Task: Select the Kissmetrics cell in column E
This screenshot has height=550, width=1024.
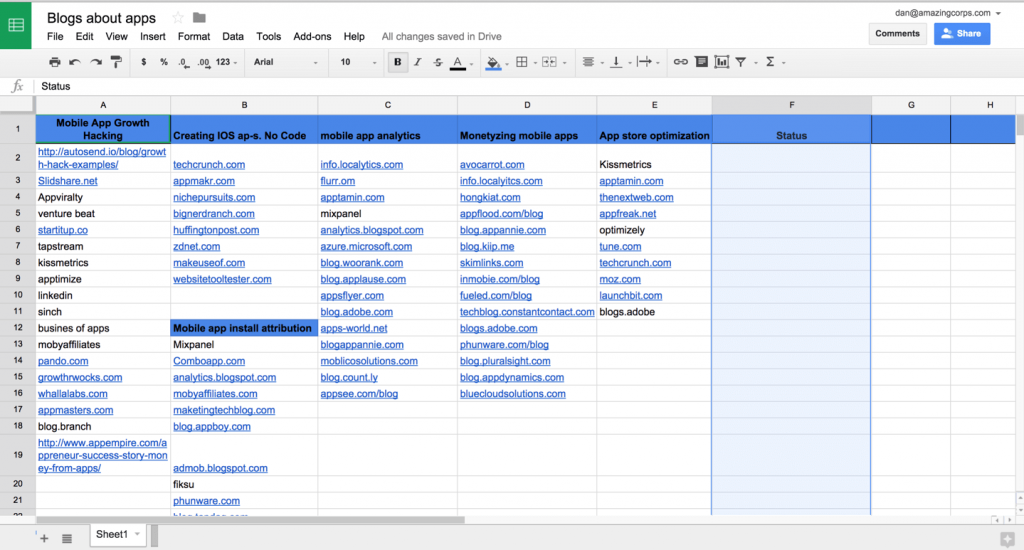Action: click(x=654, y=158)
